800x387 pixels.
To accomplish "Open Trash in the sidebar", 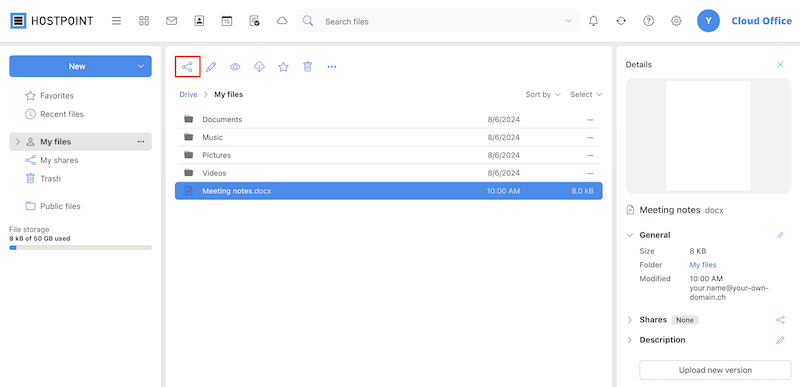I will point(51,178).
